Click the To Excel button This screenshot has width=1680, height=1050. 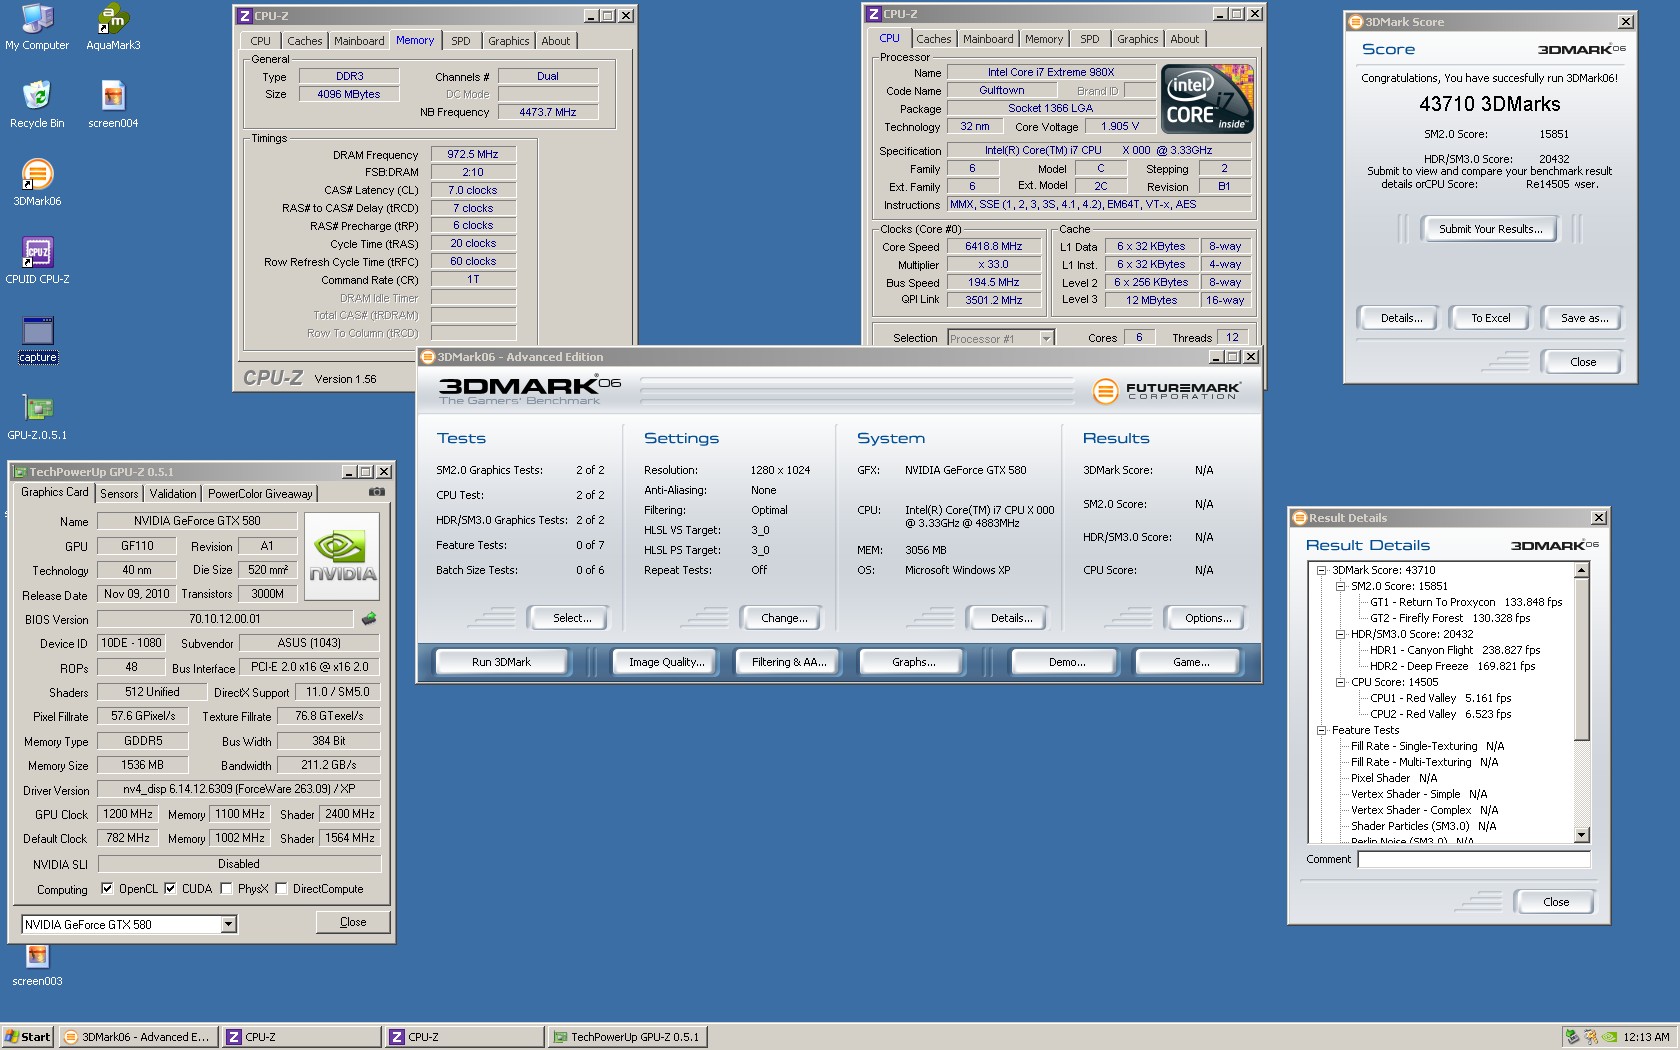tap(1490, 318)
